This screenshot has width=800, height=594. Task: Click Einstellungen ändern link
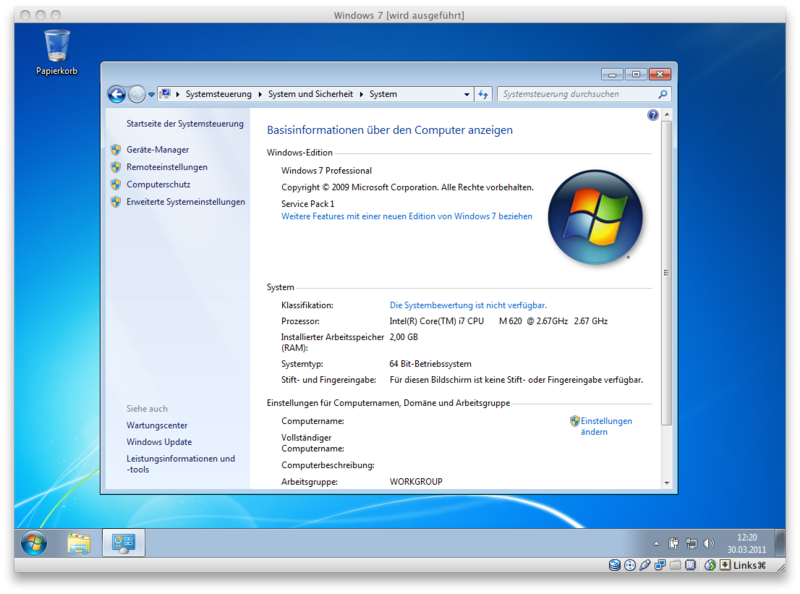[x=606, y=427]
